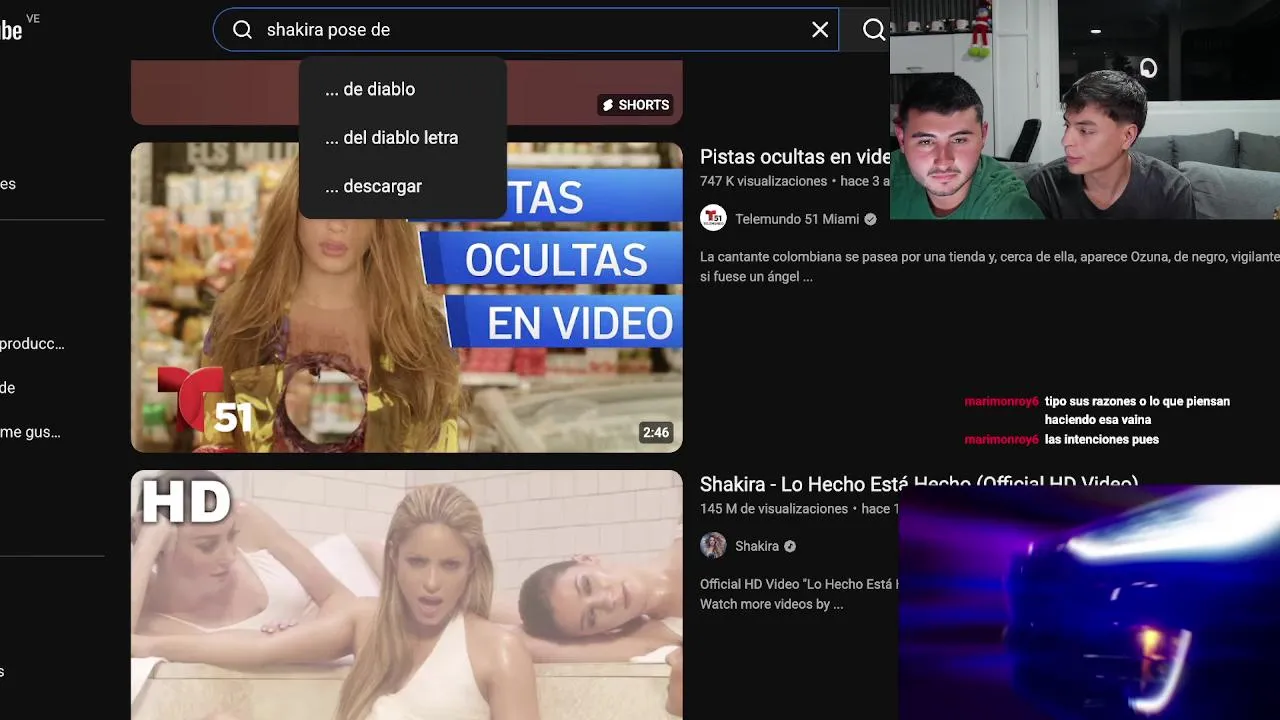The height and width of the screenshot is (720, 1280).
Task: Click chat username 'marimonroy6' first message
Action: click(x=1001, y=401)
